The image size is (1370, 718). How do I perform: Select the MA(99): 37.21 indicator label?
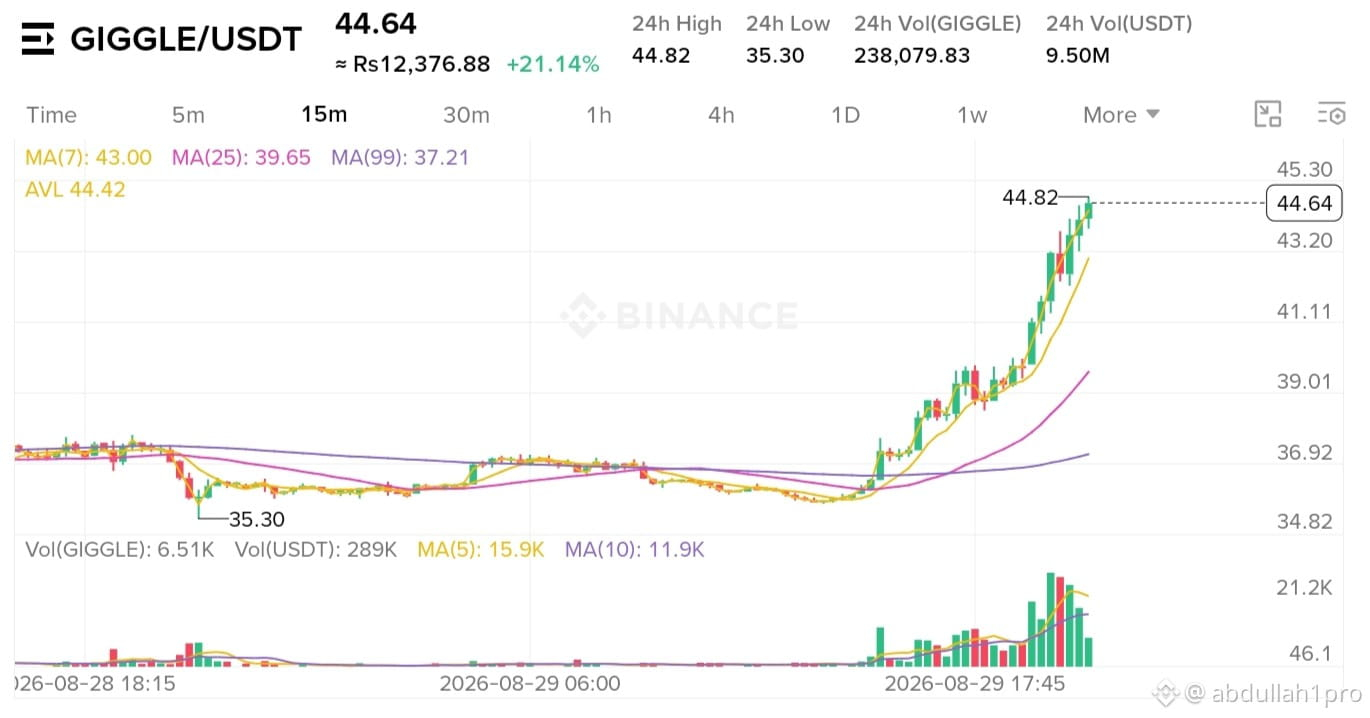(x=400, y=157)
